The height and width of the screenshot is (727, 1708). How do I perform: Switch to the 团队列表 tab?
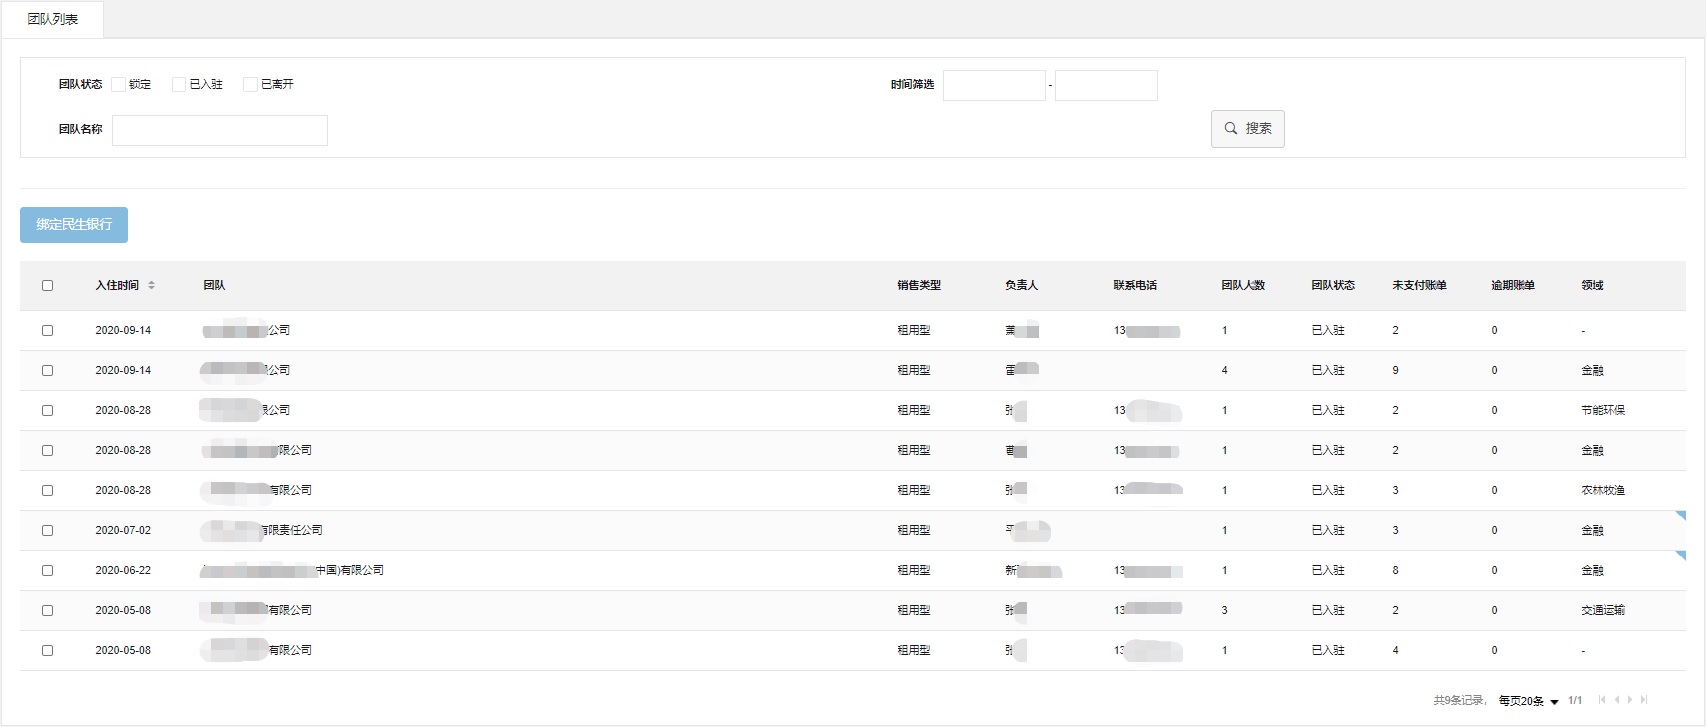point(53,19)
